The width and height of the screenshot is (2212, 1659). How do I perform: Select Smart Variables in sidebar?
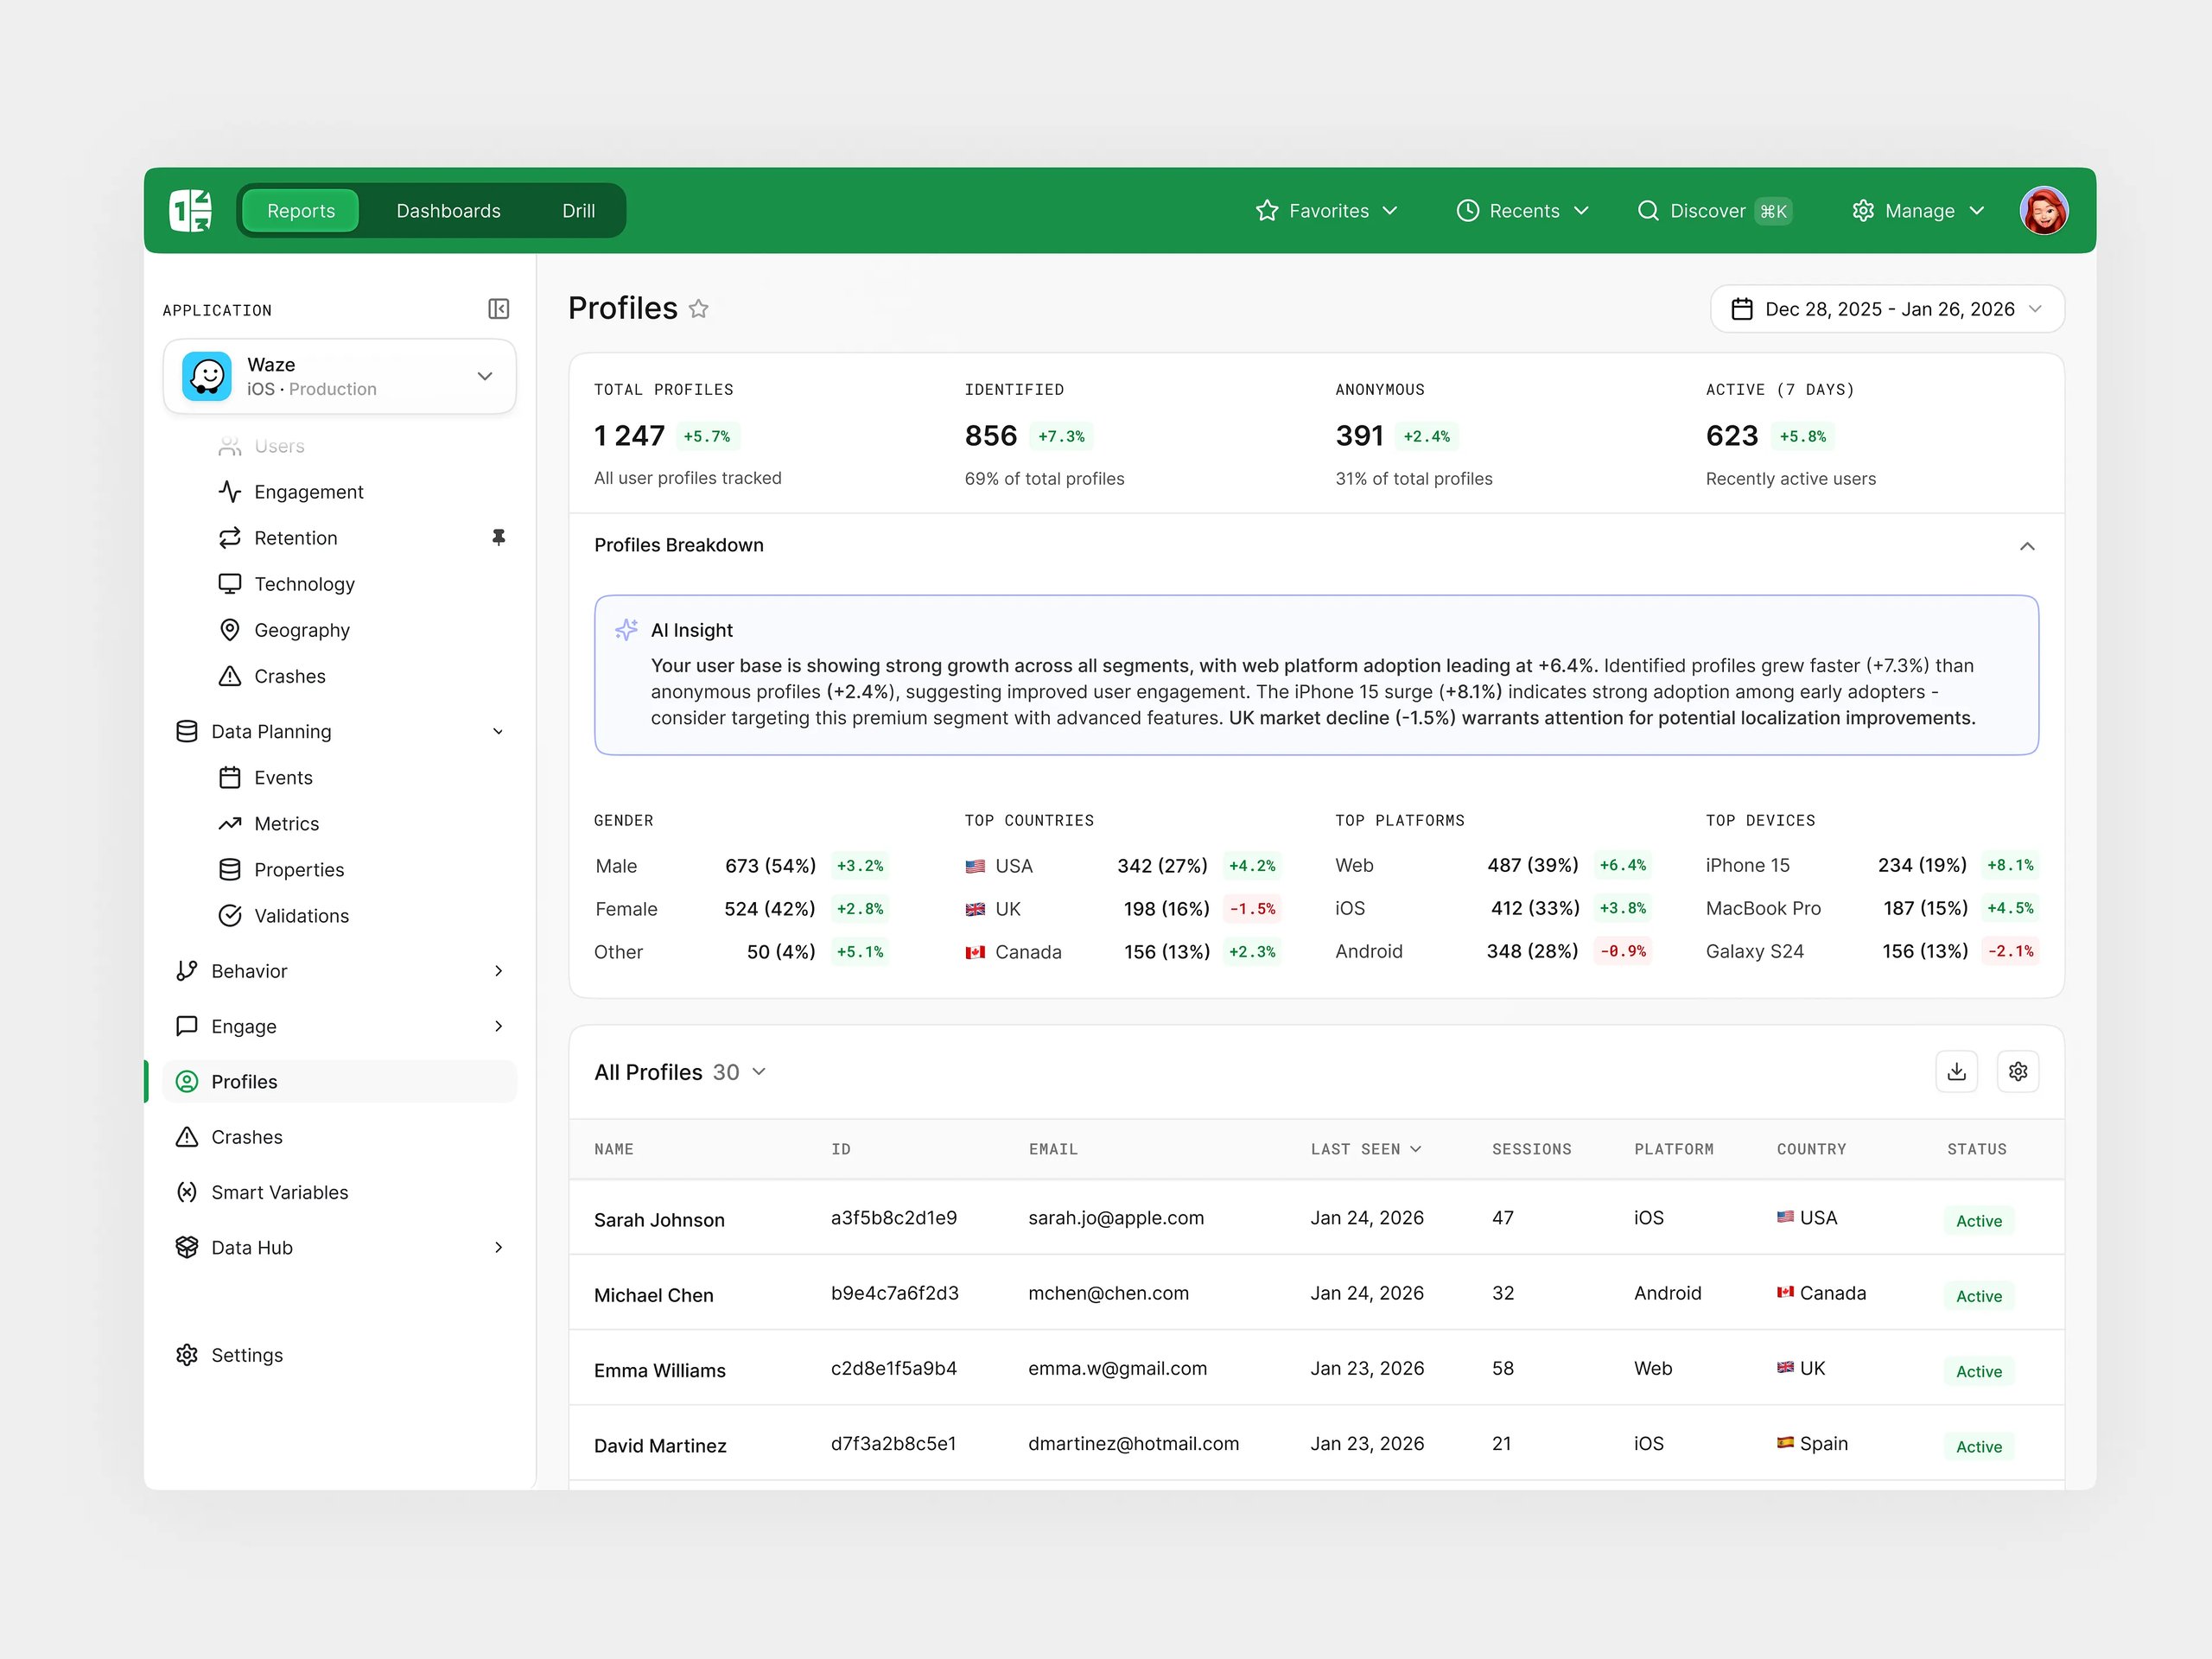click(277, 1191)
